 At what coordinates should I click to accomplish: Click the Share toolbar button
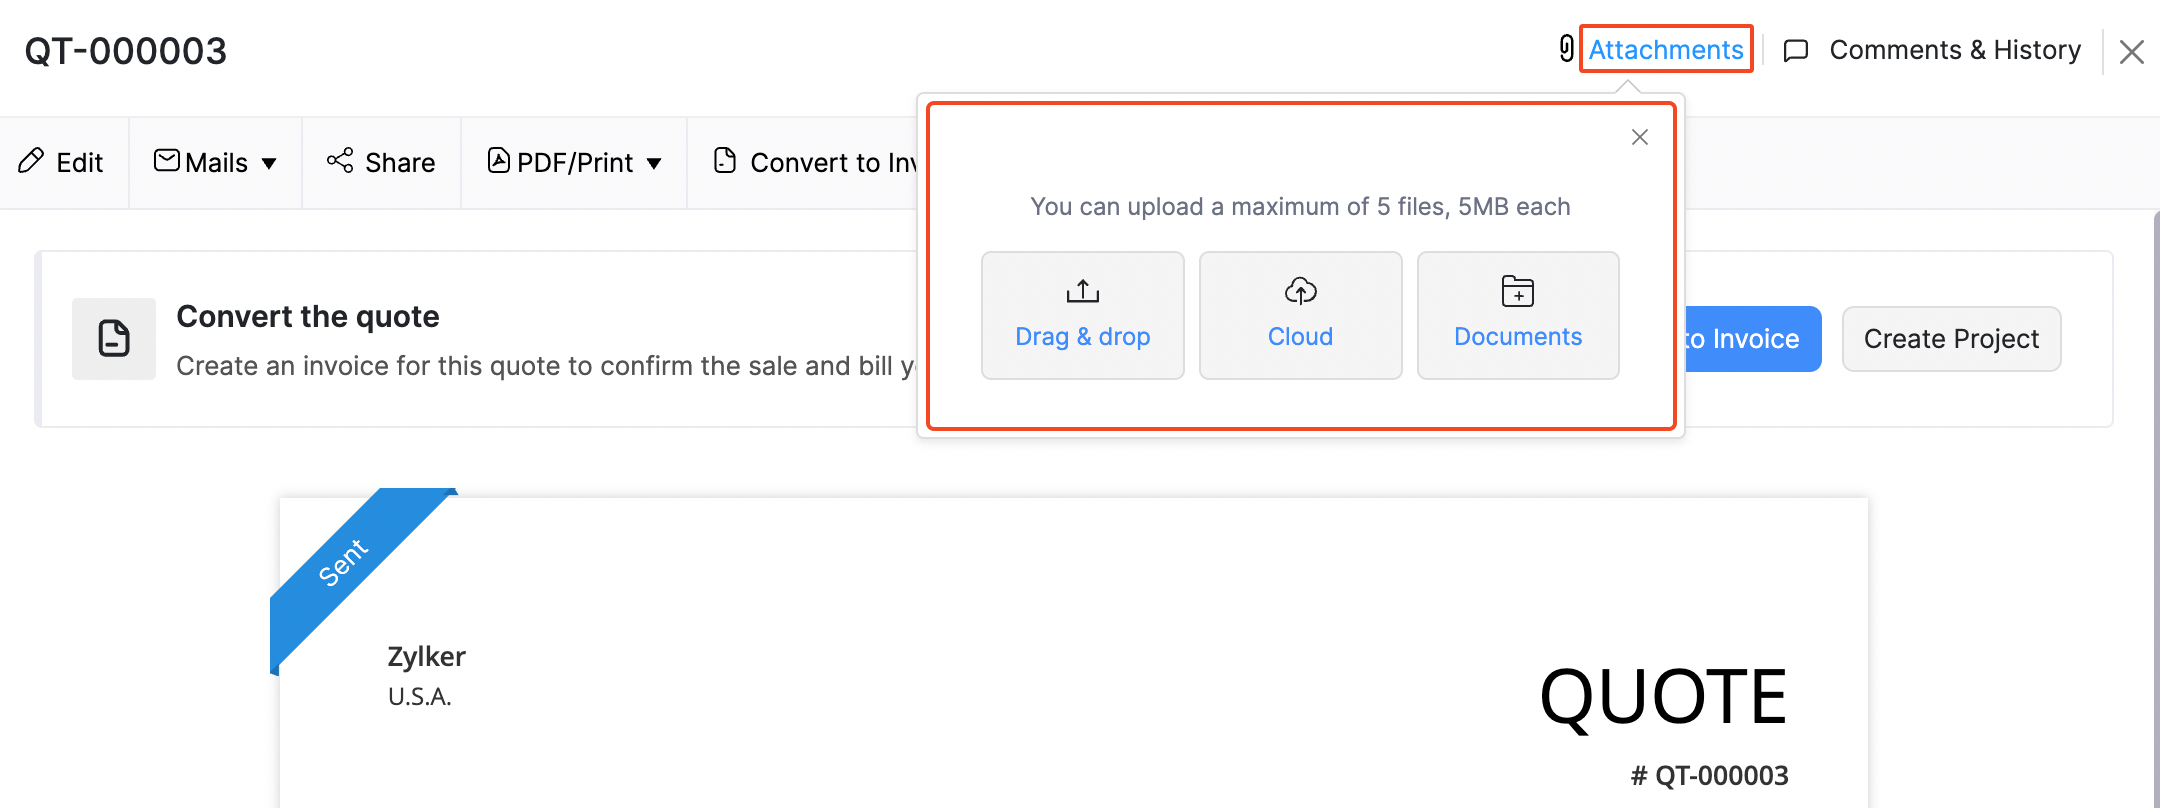tap(381, 162)
